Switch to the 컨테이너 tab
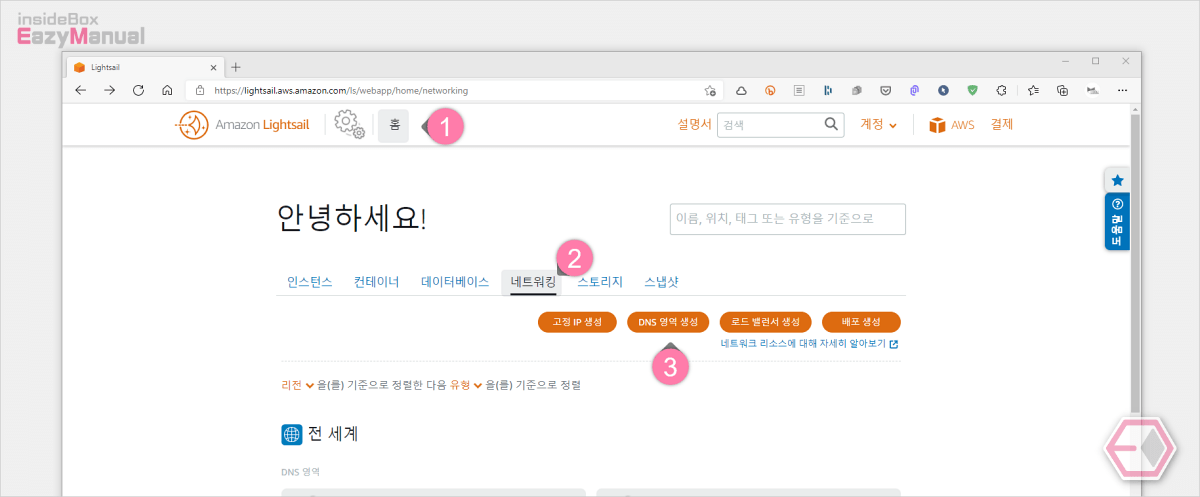 tap(376, 282)
